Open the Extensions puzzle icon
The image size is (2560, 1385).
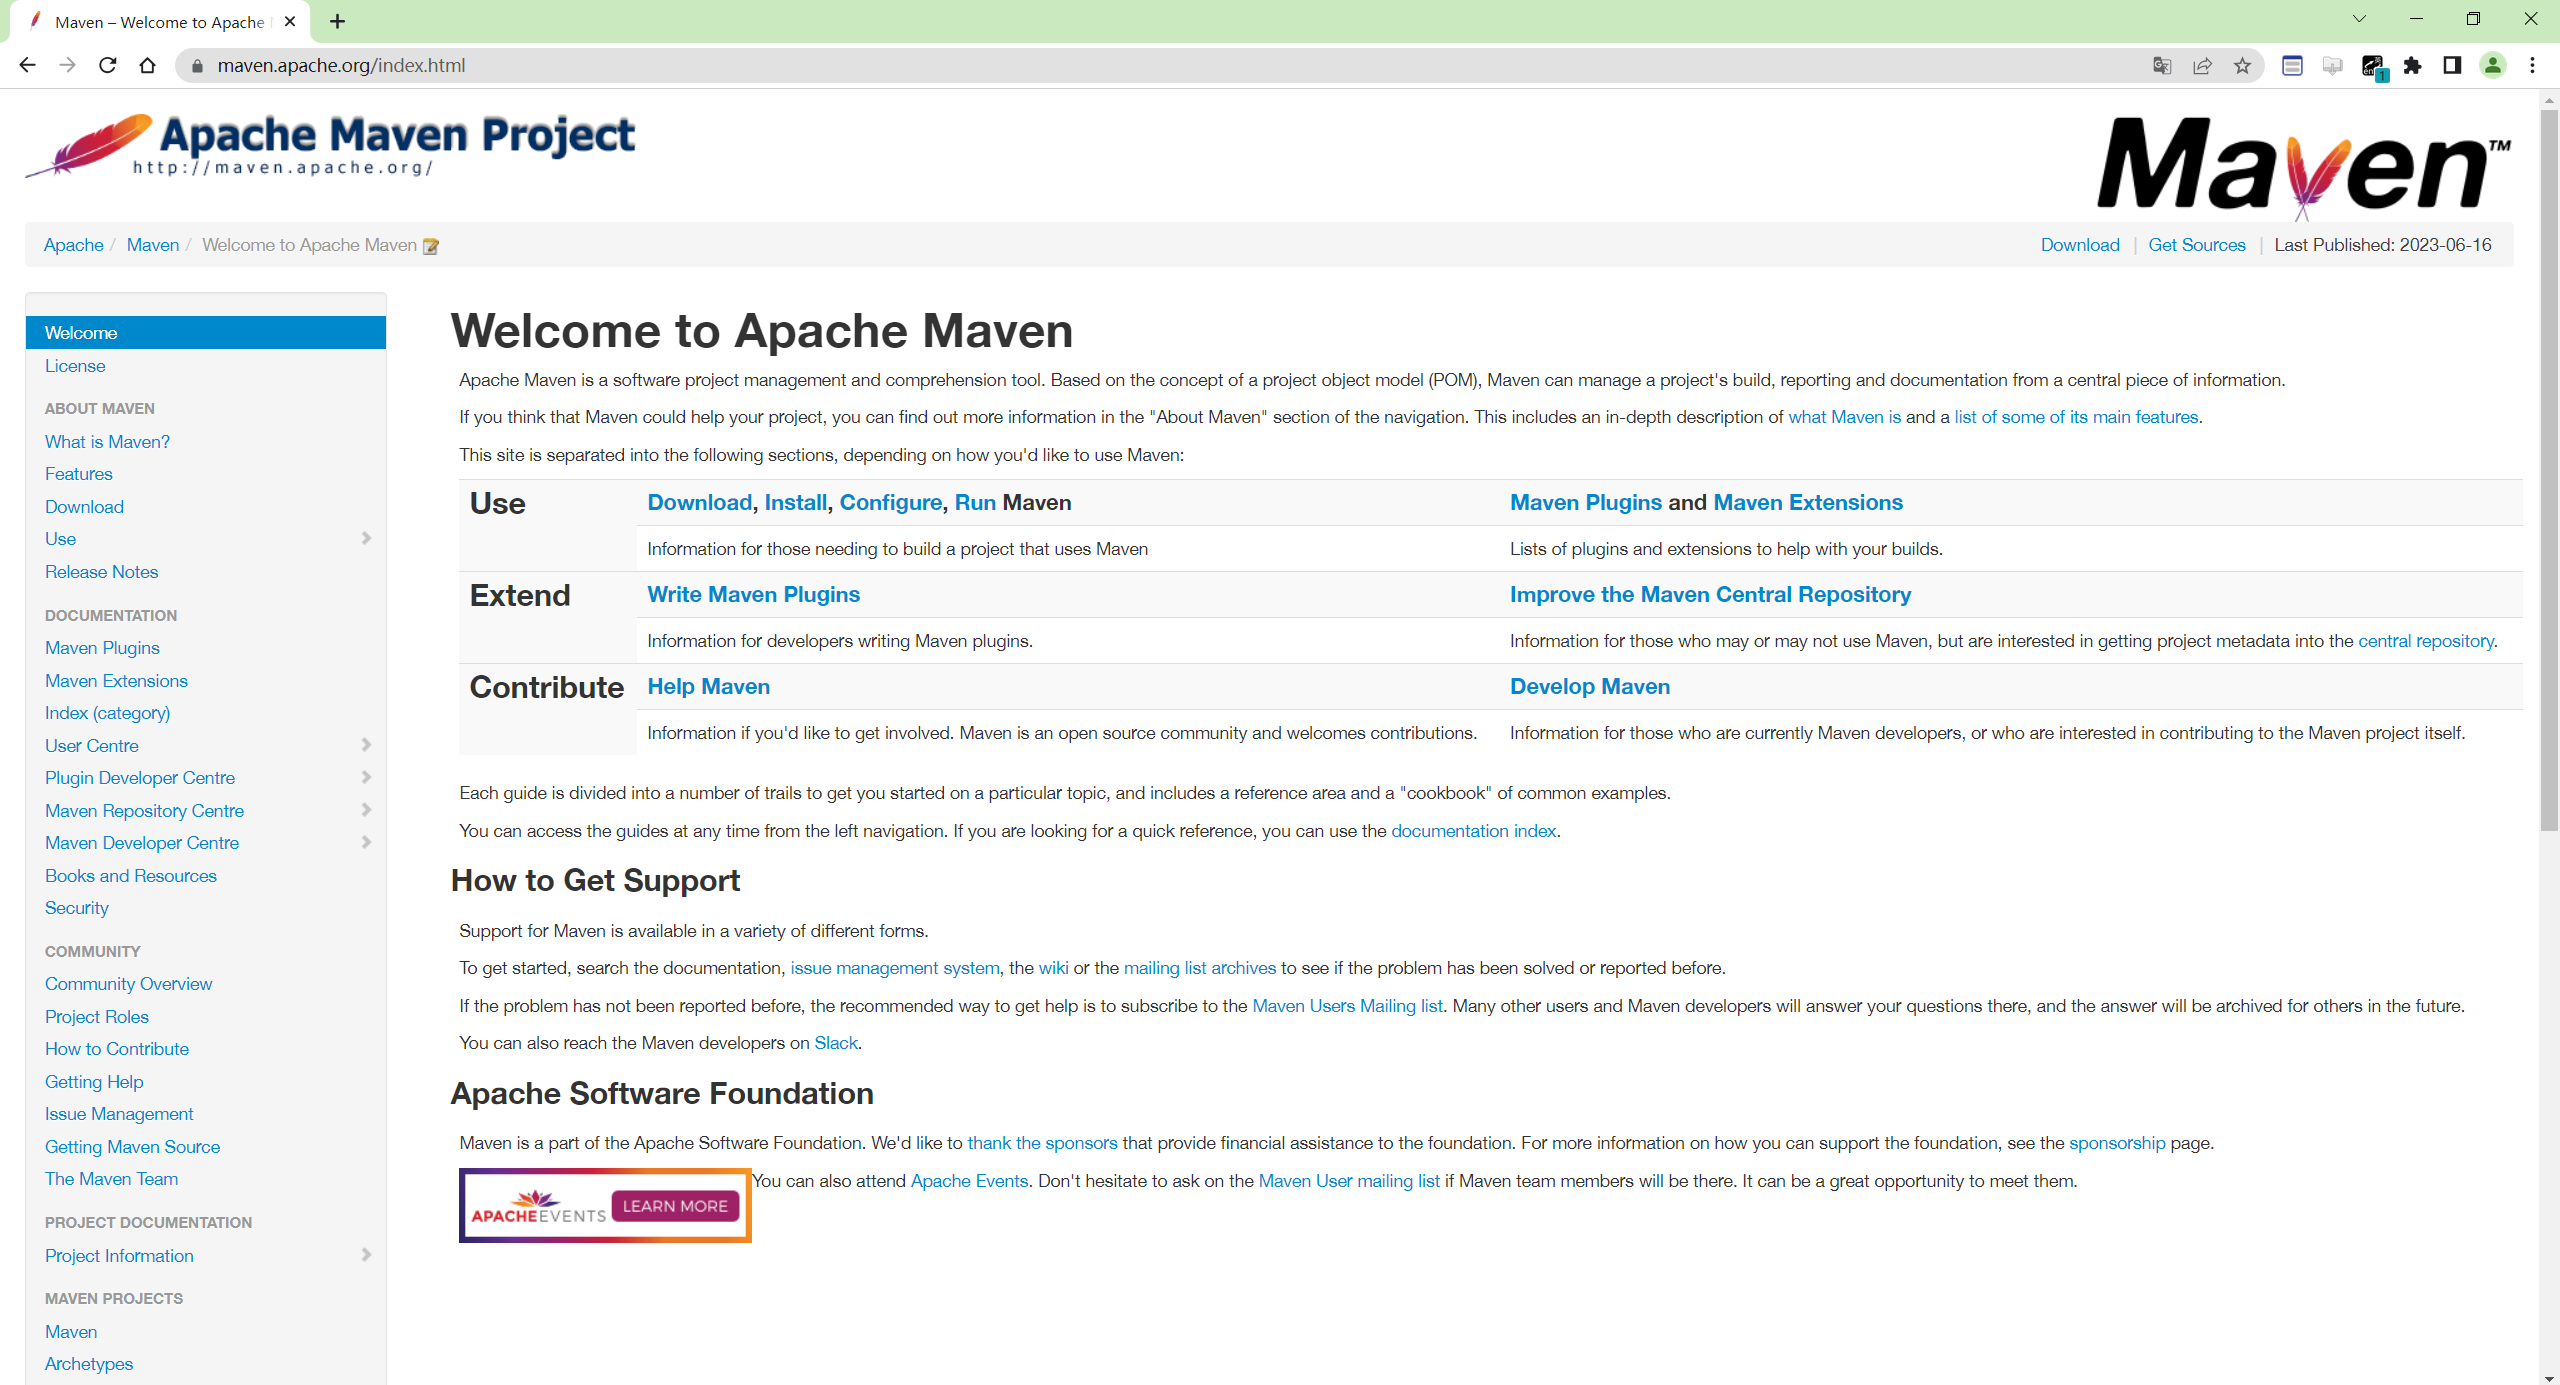pos(2412,66)
